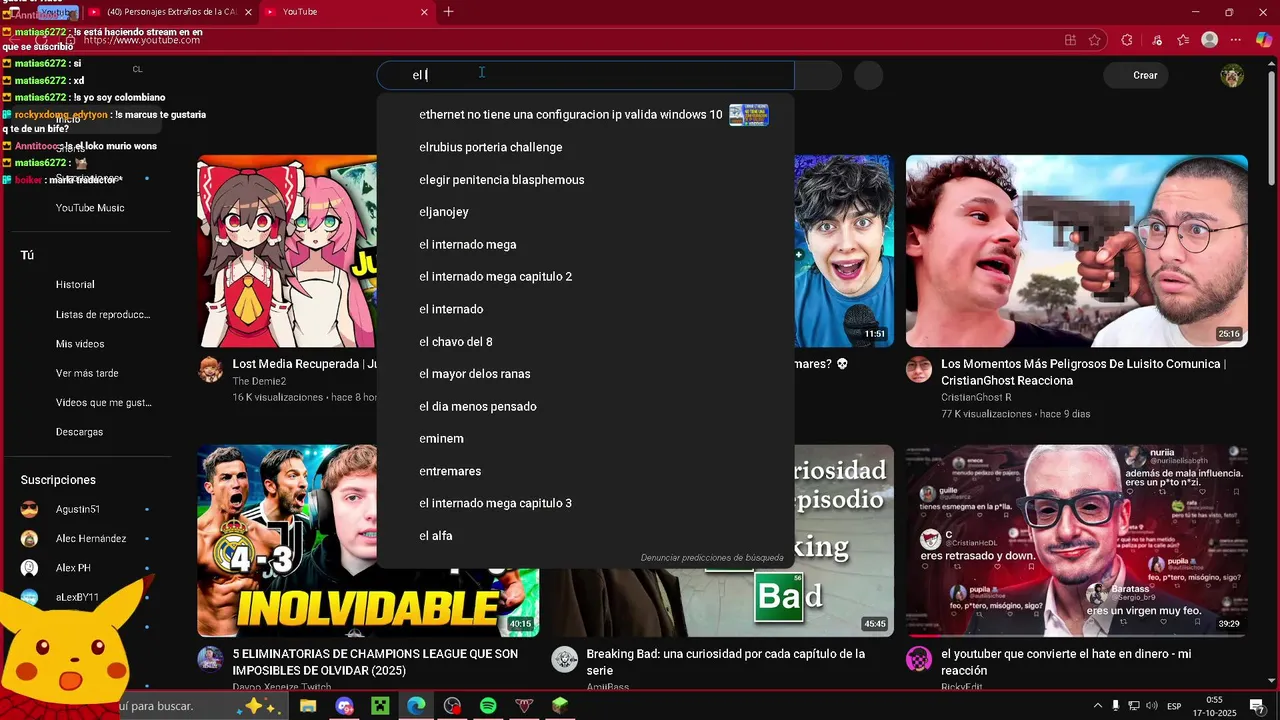The image size is (1280, 720).
Task: Click ESP keyboard language indicator
Action: point(1175,706)
